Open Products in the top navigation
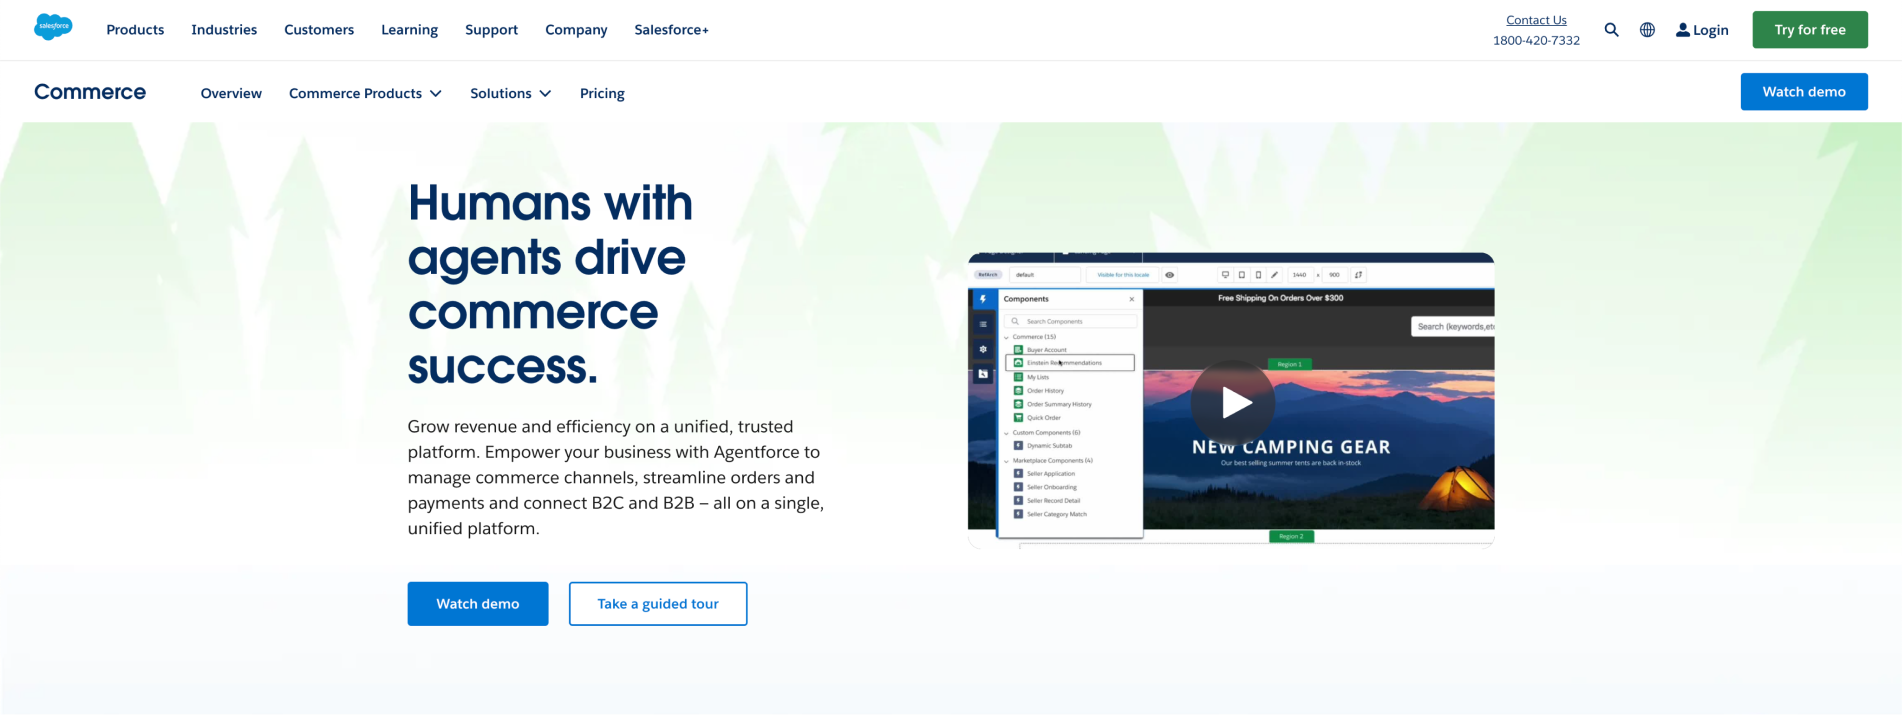1902x715 pixels. click(135, 30)
